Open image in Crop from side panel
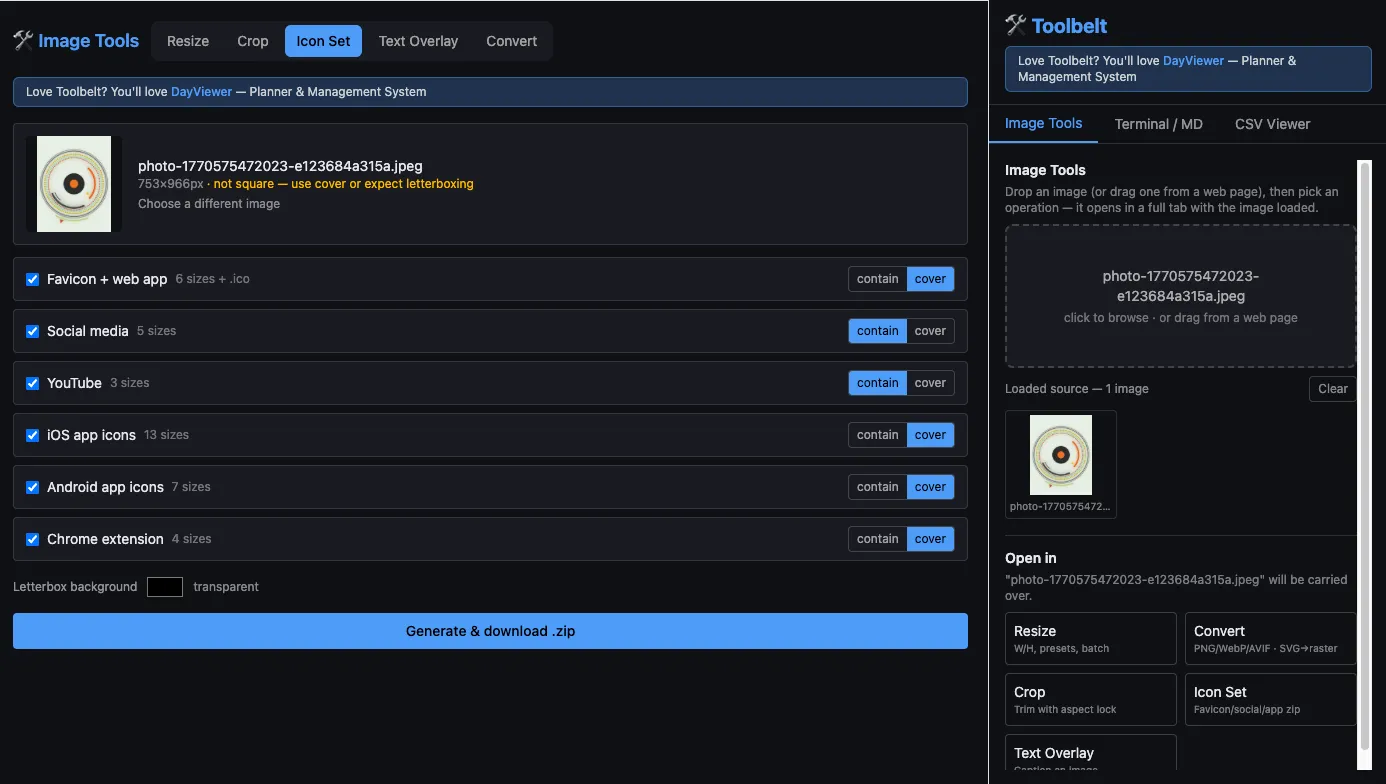1386x784 pixels. (x=1091, y=699)
